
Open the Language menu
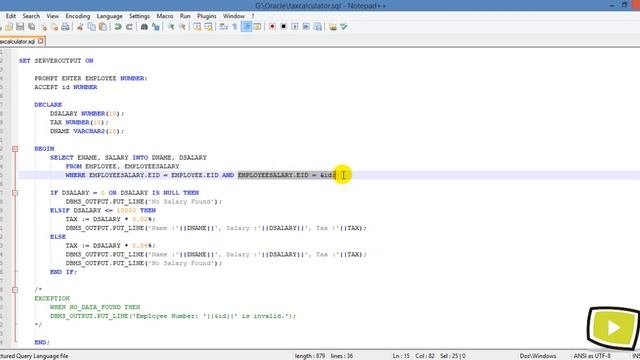point(109,16)
